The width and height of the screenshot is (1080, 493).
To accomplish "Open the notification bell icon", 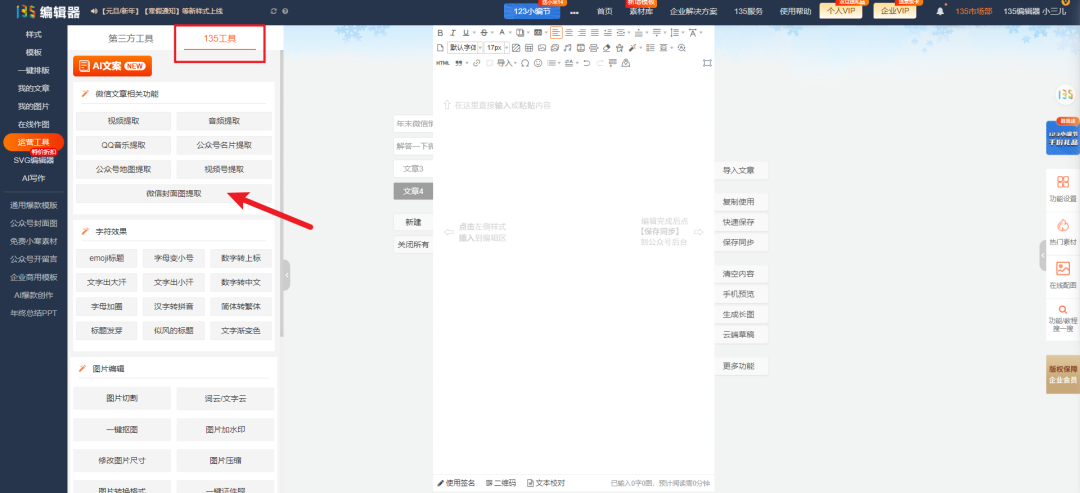I will (x=940, y=11).
